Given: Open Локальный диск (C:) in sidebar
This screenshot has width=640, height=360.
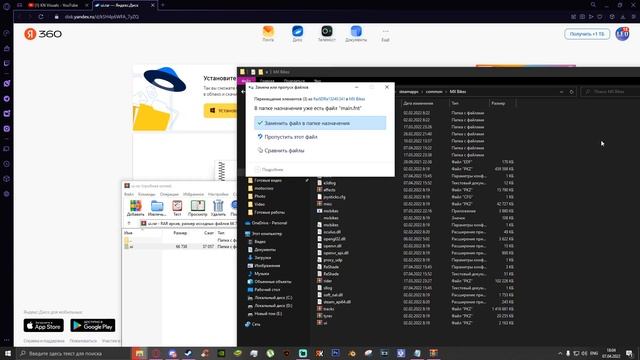Looking at the screenshot, I should 270,298.
